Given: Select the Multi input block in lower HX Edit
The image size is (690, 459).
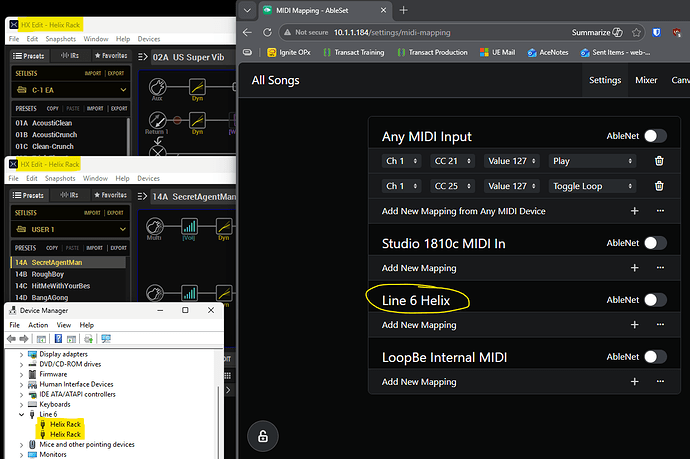Looking at the screenshot, I should click(x=154, y=227).
